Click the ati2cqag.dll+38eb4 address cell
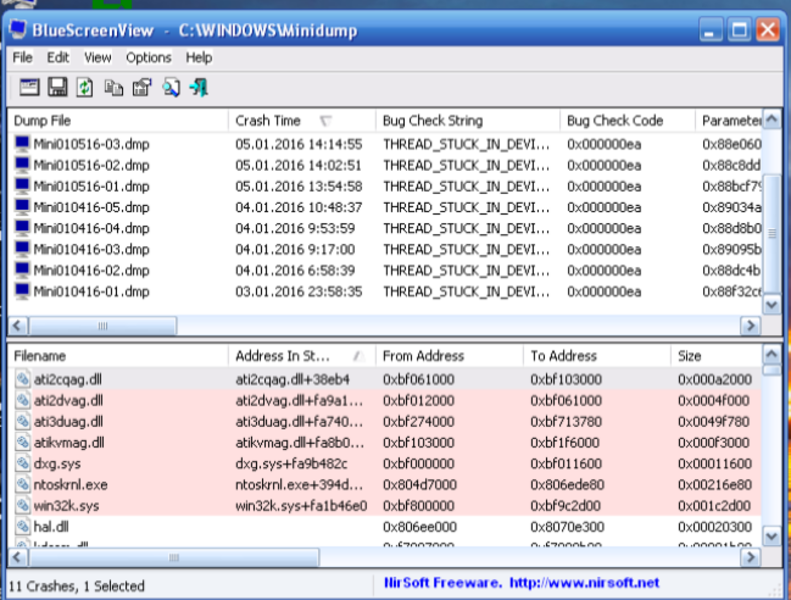The image size is (791, 600). pos(293,379)
